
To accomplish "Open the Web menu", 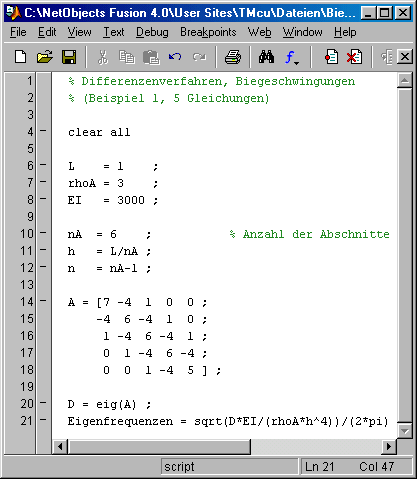I will [x=259, y=32].
